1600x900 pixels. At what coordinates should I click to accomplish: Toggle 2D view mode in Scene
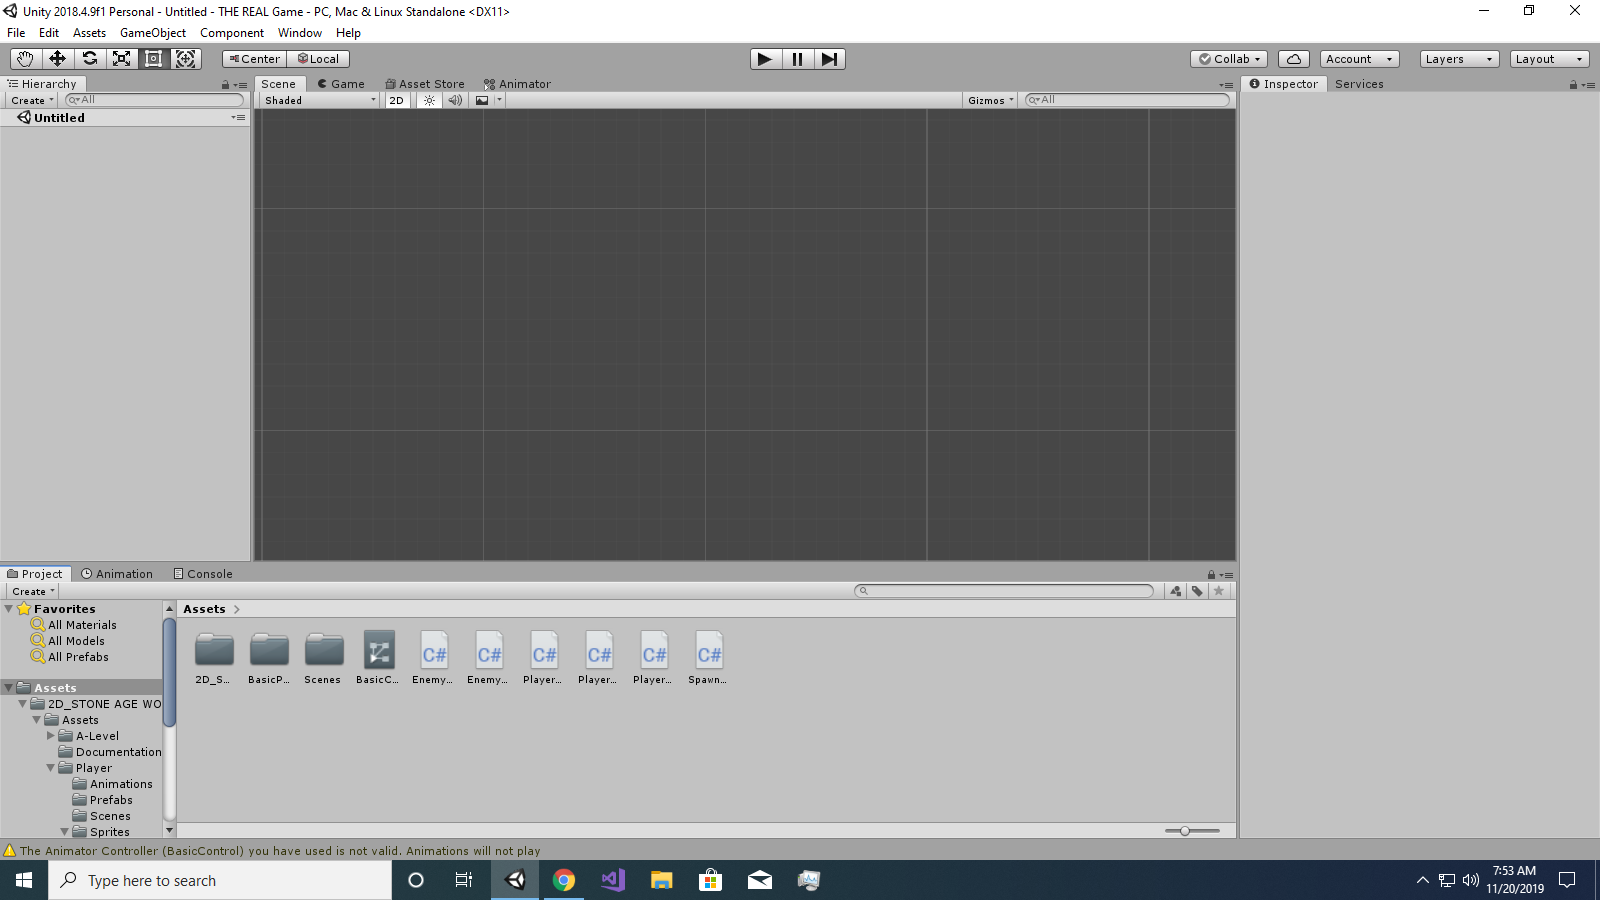[397, 100]
